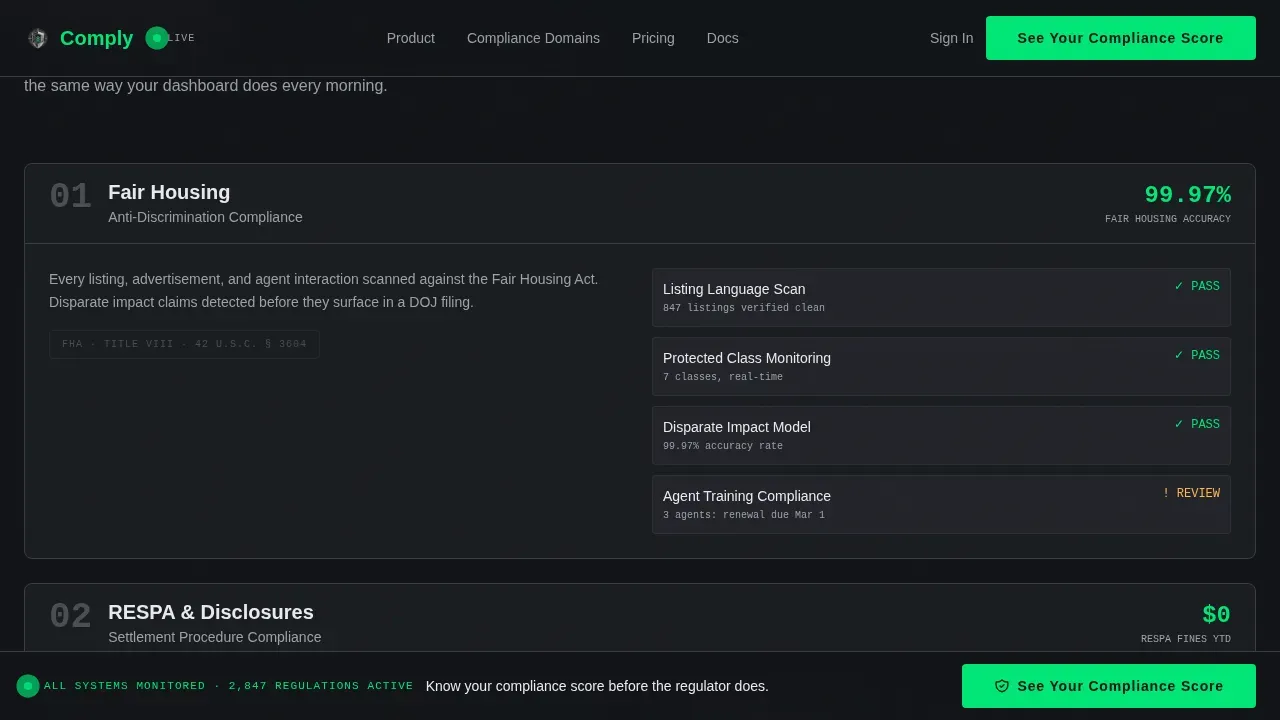This screenshot has width=1280, height=720.
Task: Open the Comply brand home link
Action: click(79, 38)
